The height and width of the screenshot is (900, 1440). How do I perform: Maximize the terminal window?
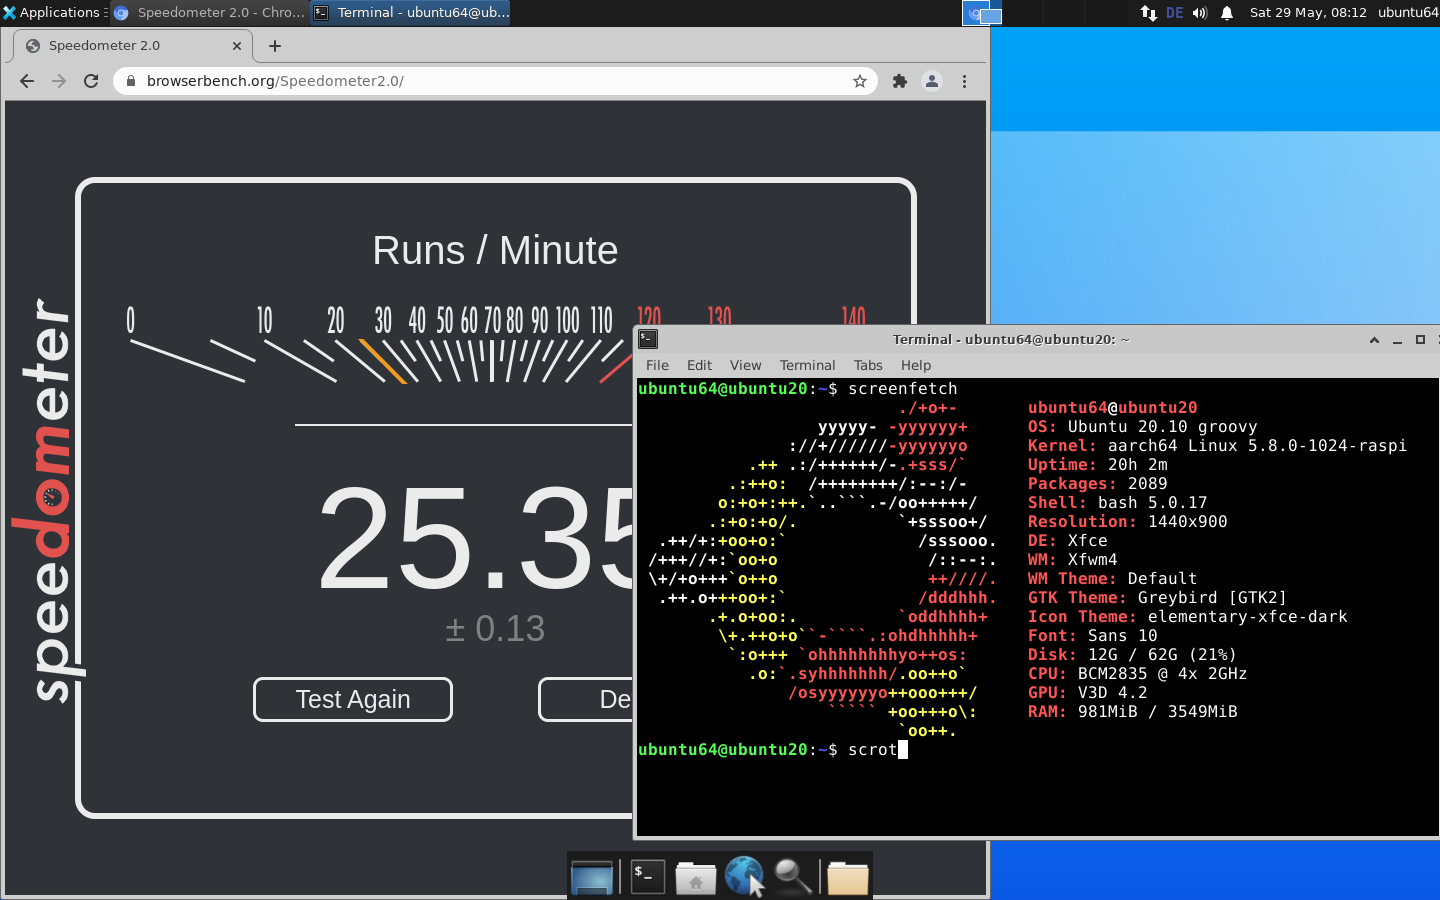1420,340
